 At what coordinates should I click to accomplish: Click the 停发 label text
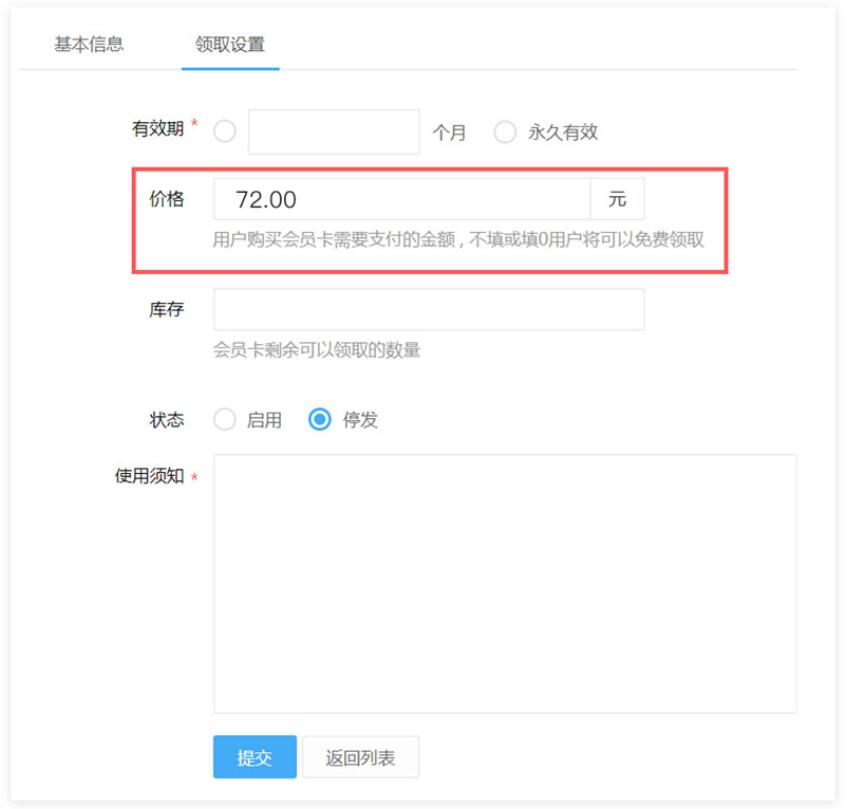(x=360, y=420)
